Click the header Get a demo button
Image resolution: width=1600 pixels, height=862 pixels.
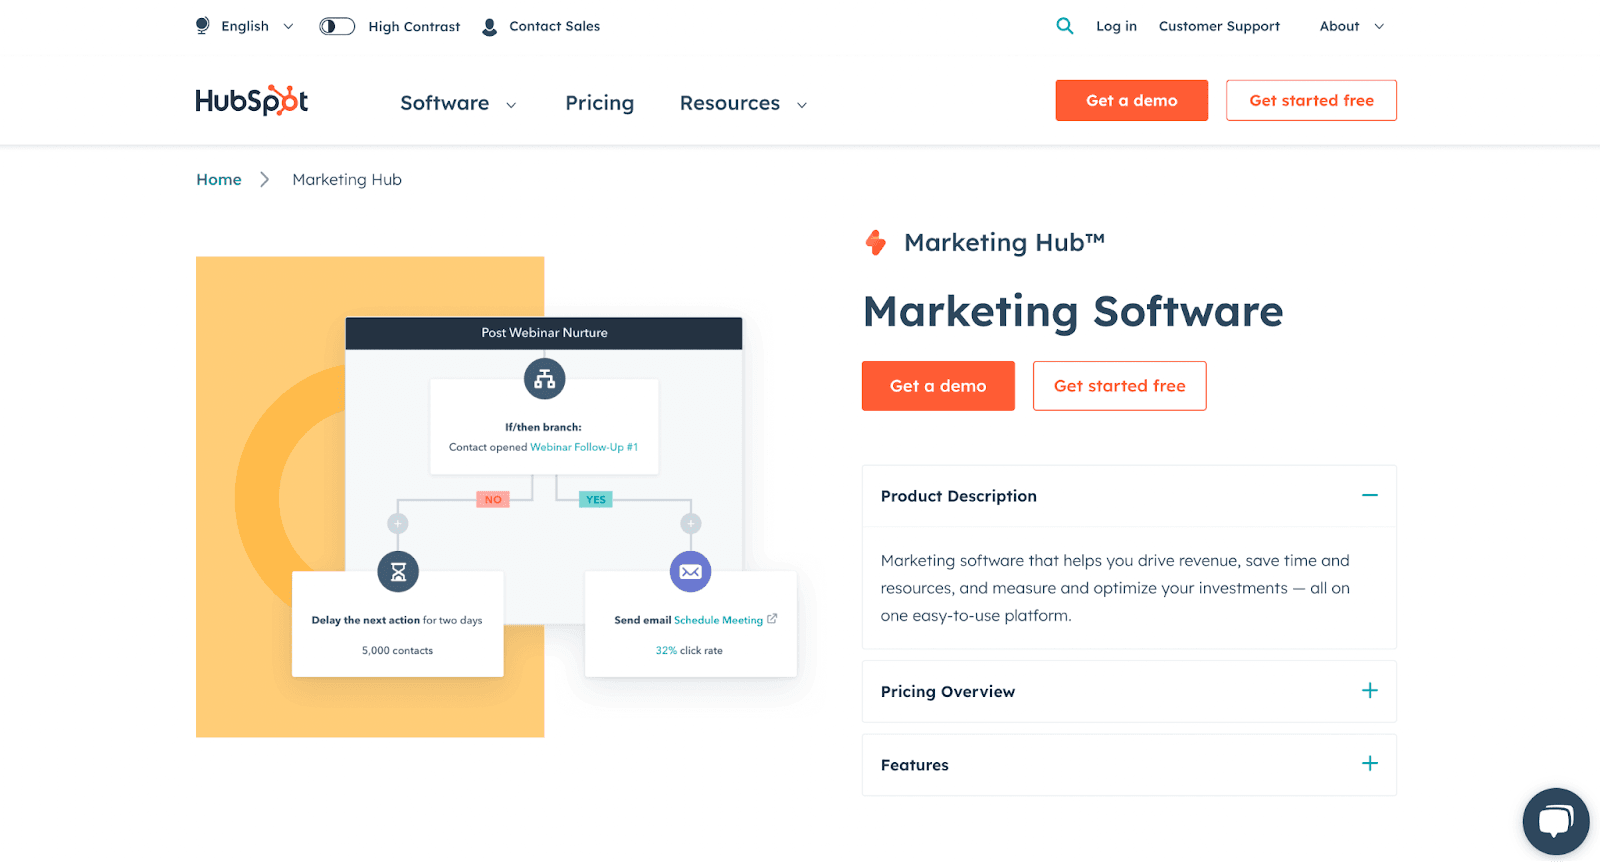pyautogui.click(x=1132, y=100)
